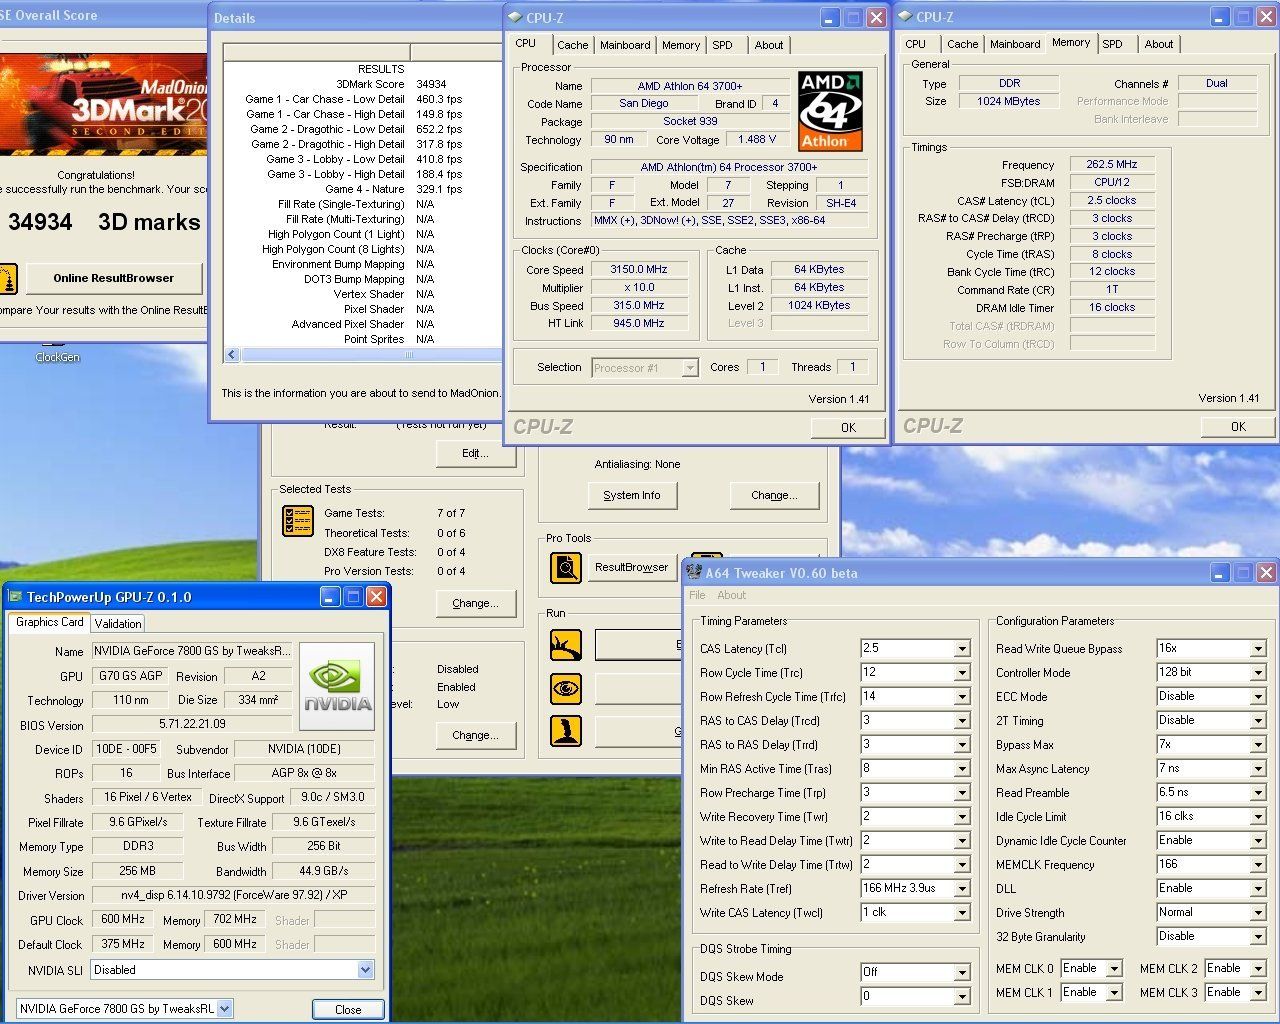1280x1024 pixels.
Task: Click the Edit... button in 3DMark
Action: click(x=475, y=453)
